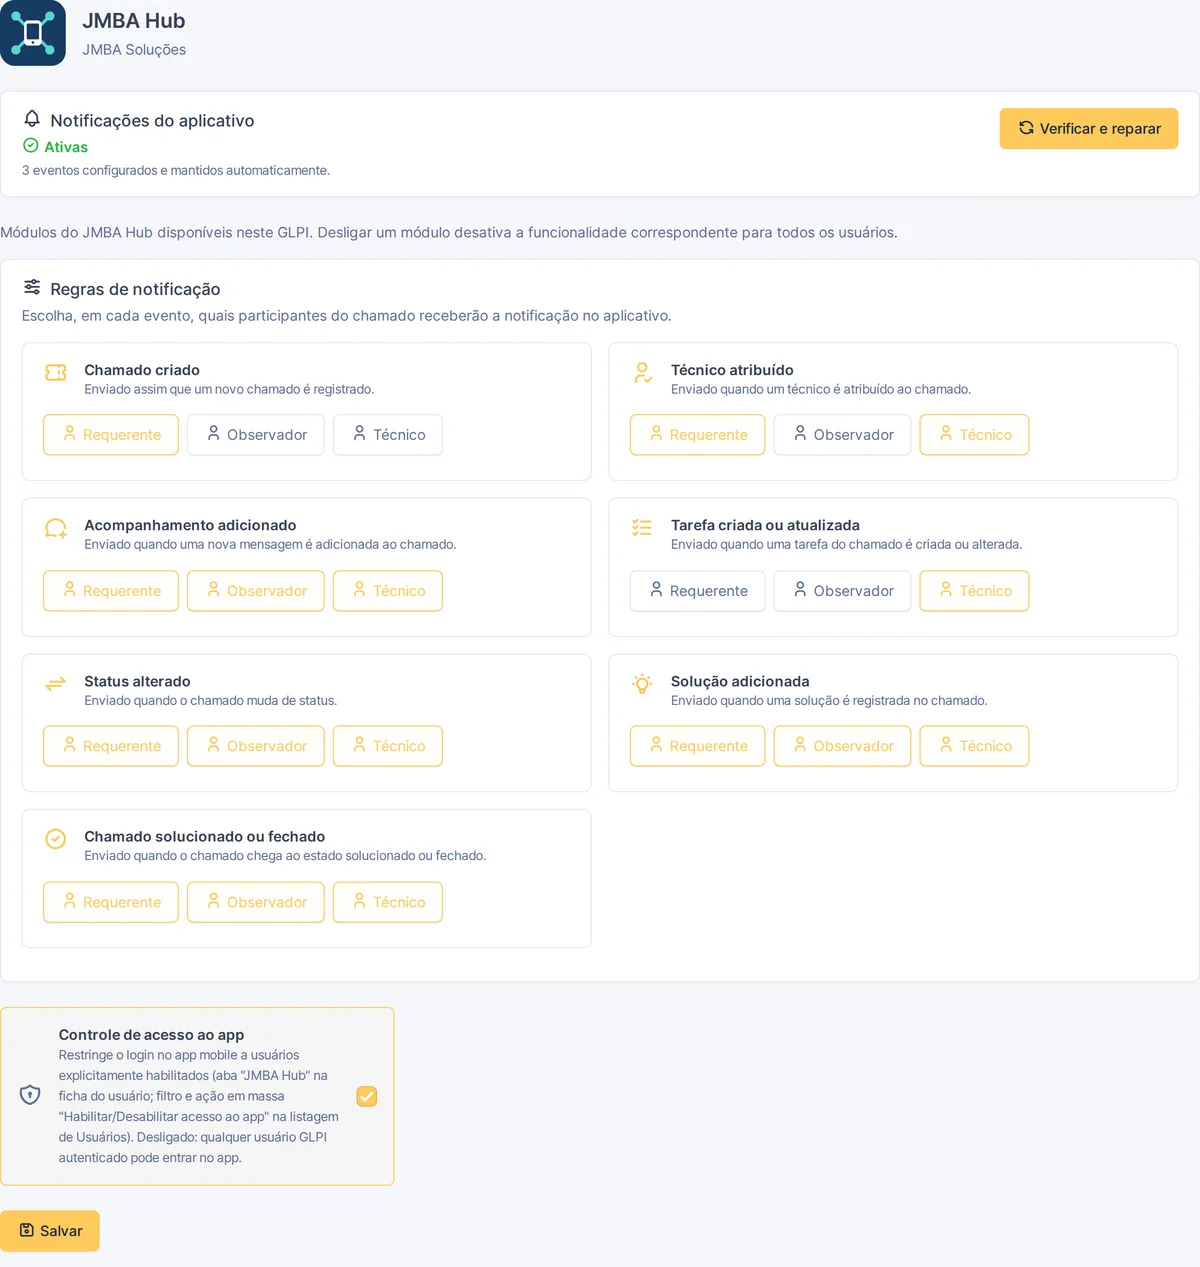Save settings with the Salvar button
Viewport: 1200px width, 1267px height.
(x=50, y=1231)
